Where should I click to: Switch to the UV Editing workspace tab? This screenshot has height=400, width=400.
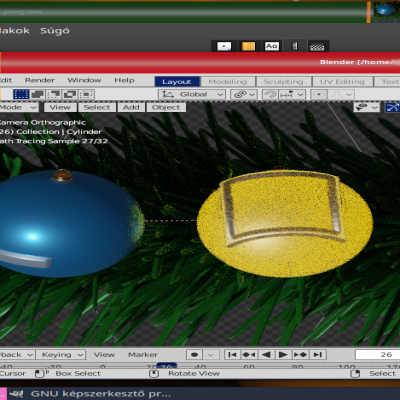[x=342, y=82]
